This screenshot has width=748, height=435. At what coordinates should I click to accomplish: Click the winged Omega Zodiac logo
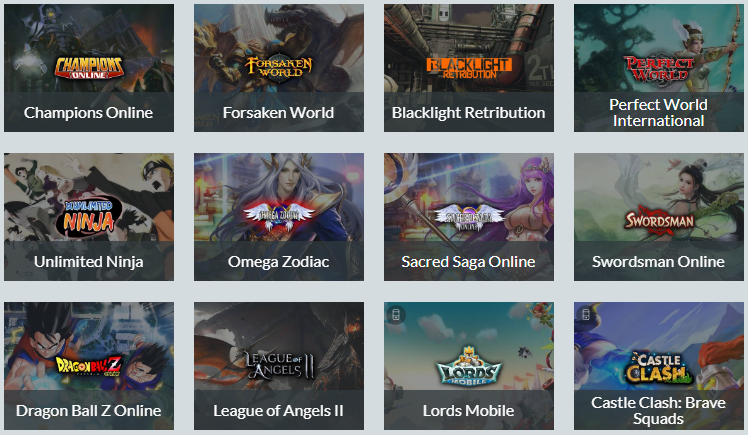coord(279,215)
